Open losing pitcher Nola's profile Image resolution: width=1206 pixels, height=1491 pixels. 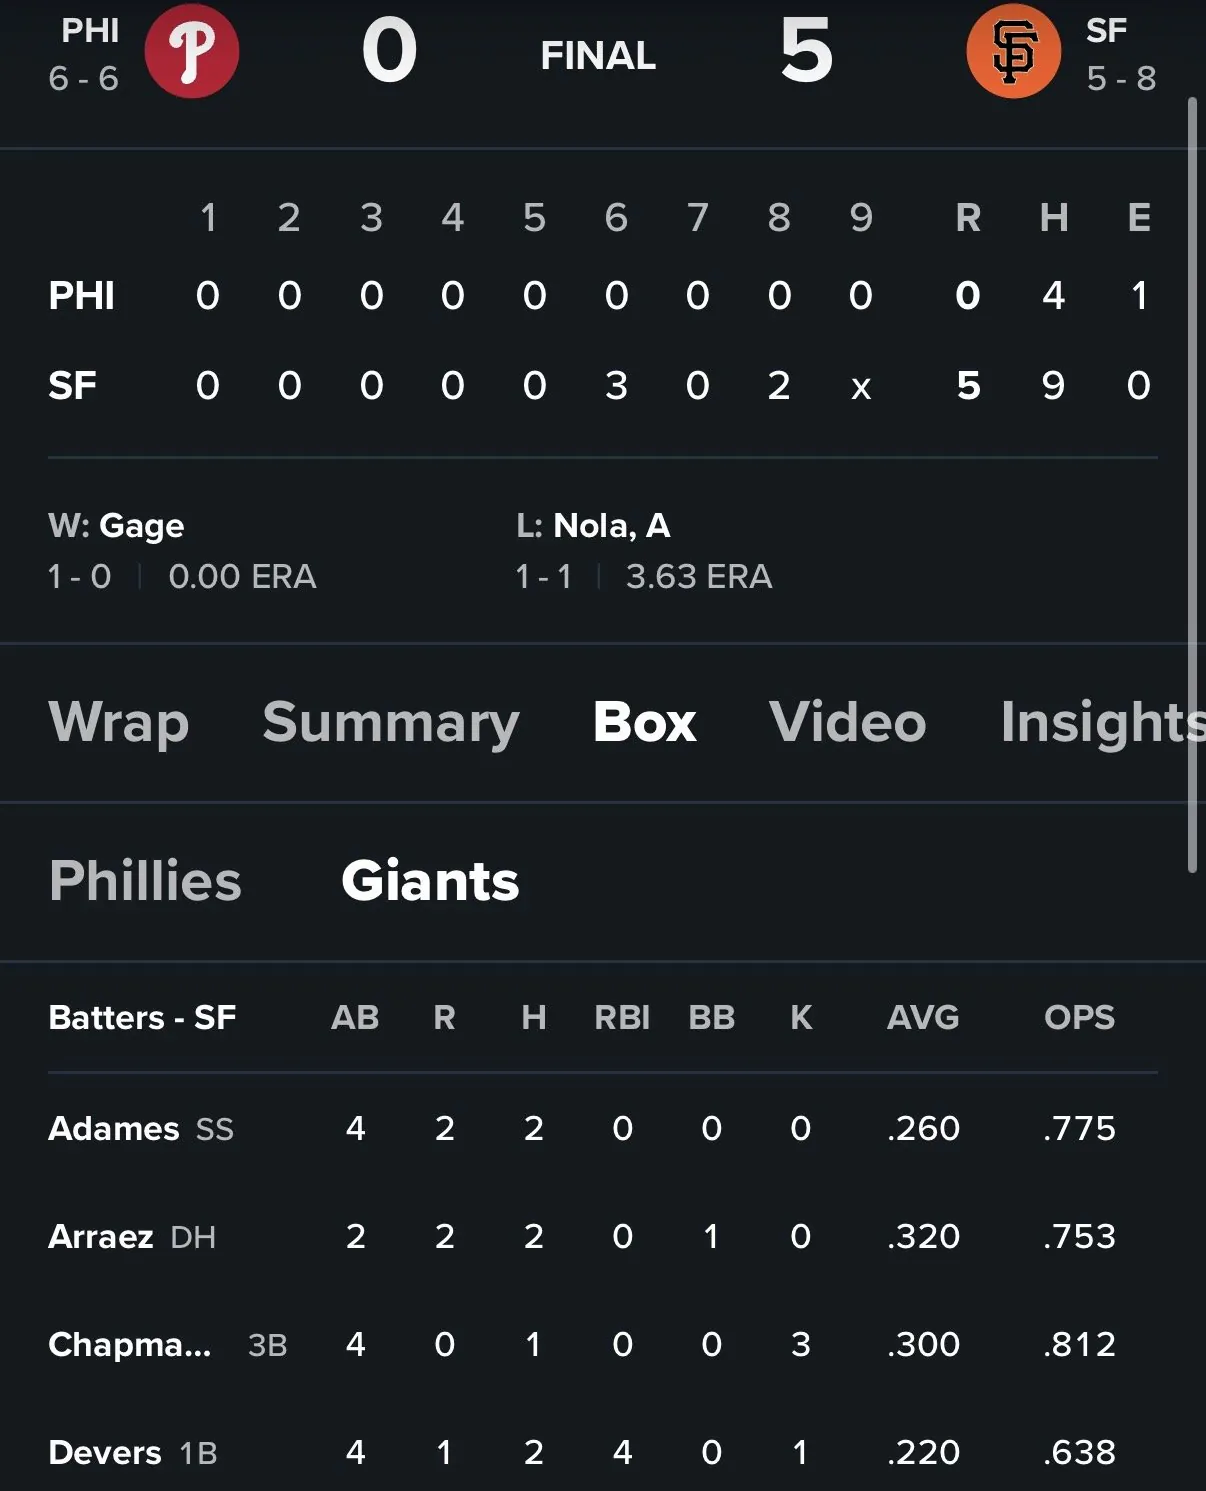[x=611, y=526]
